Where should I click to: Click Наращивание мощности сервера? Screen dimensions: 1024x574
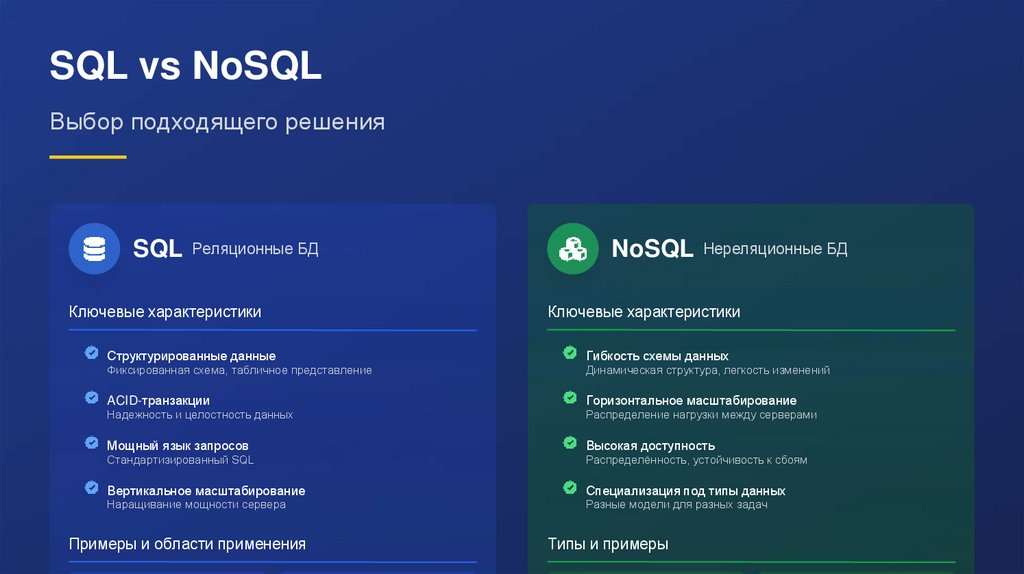point(196,505)
